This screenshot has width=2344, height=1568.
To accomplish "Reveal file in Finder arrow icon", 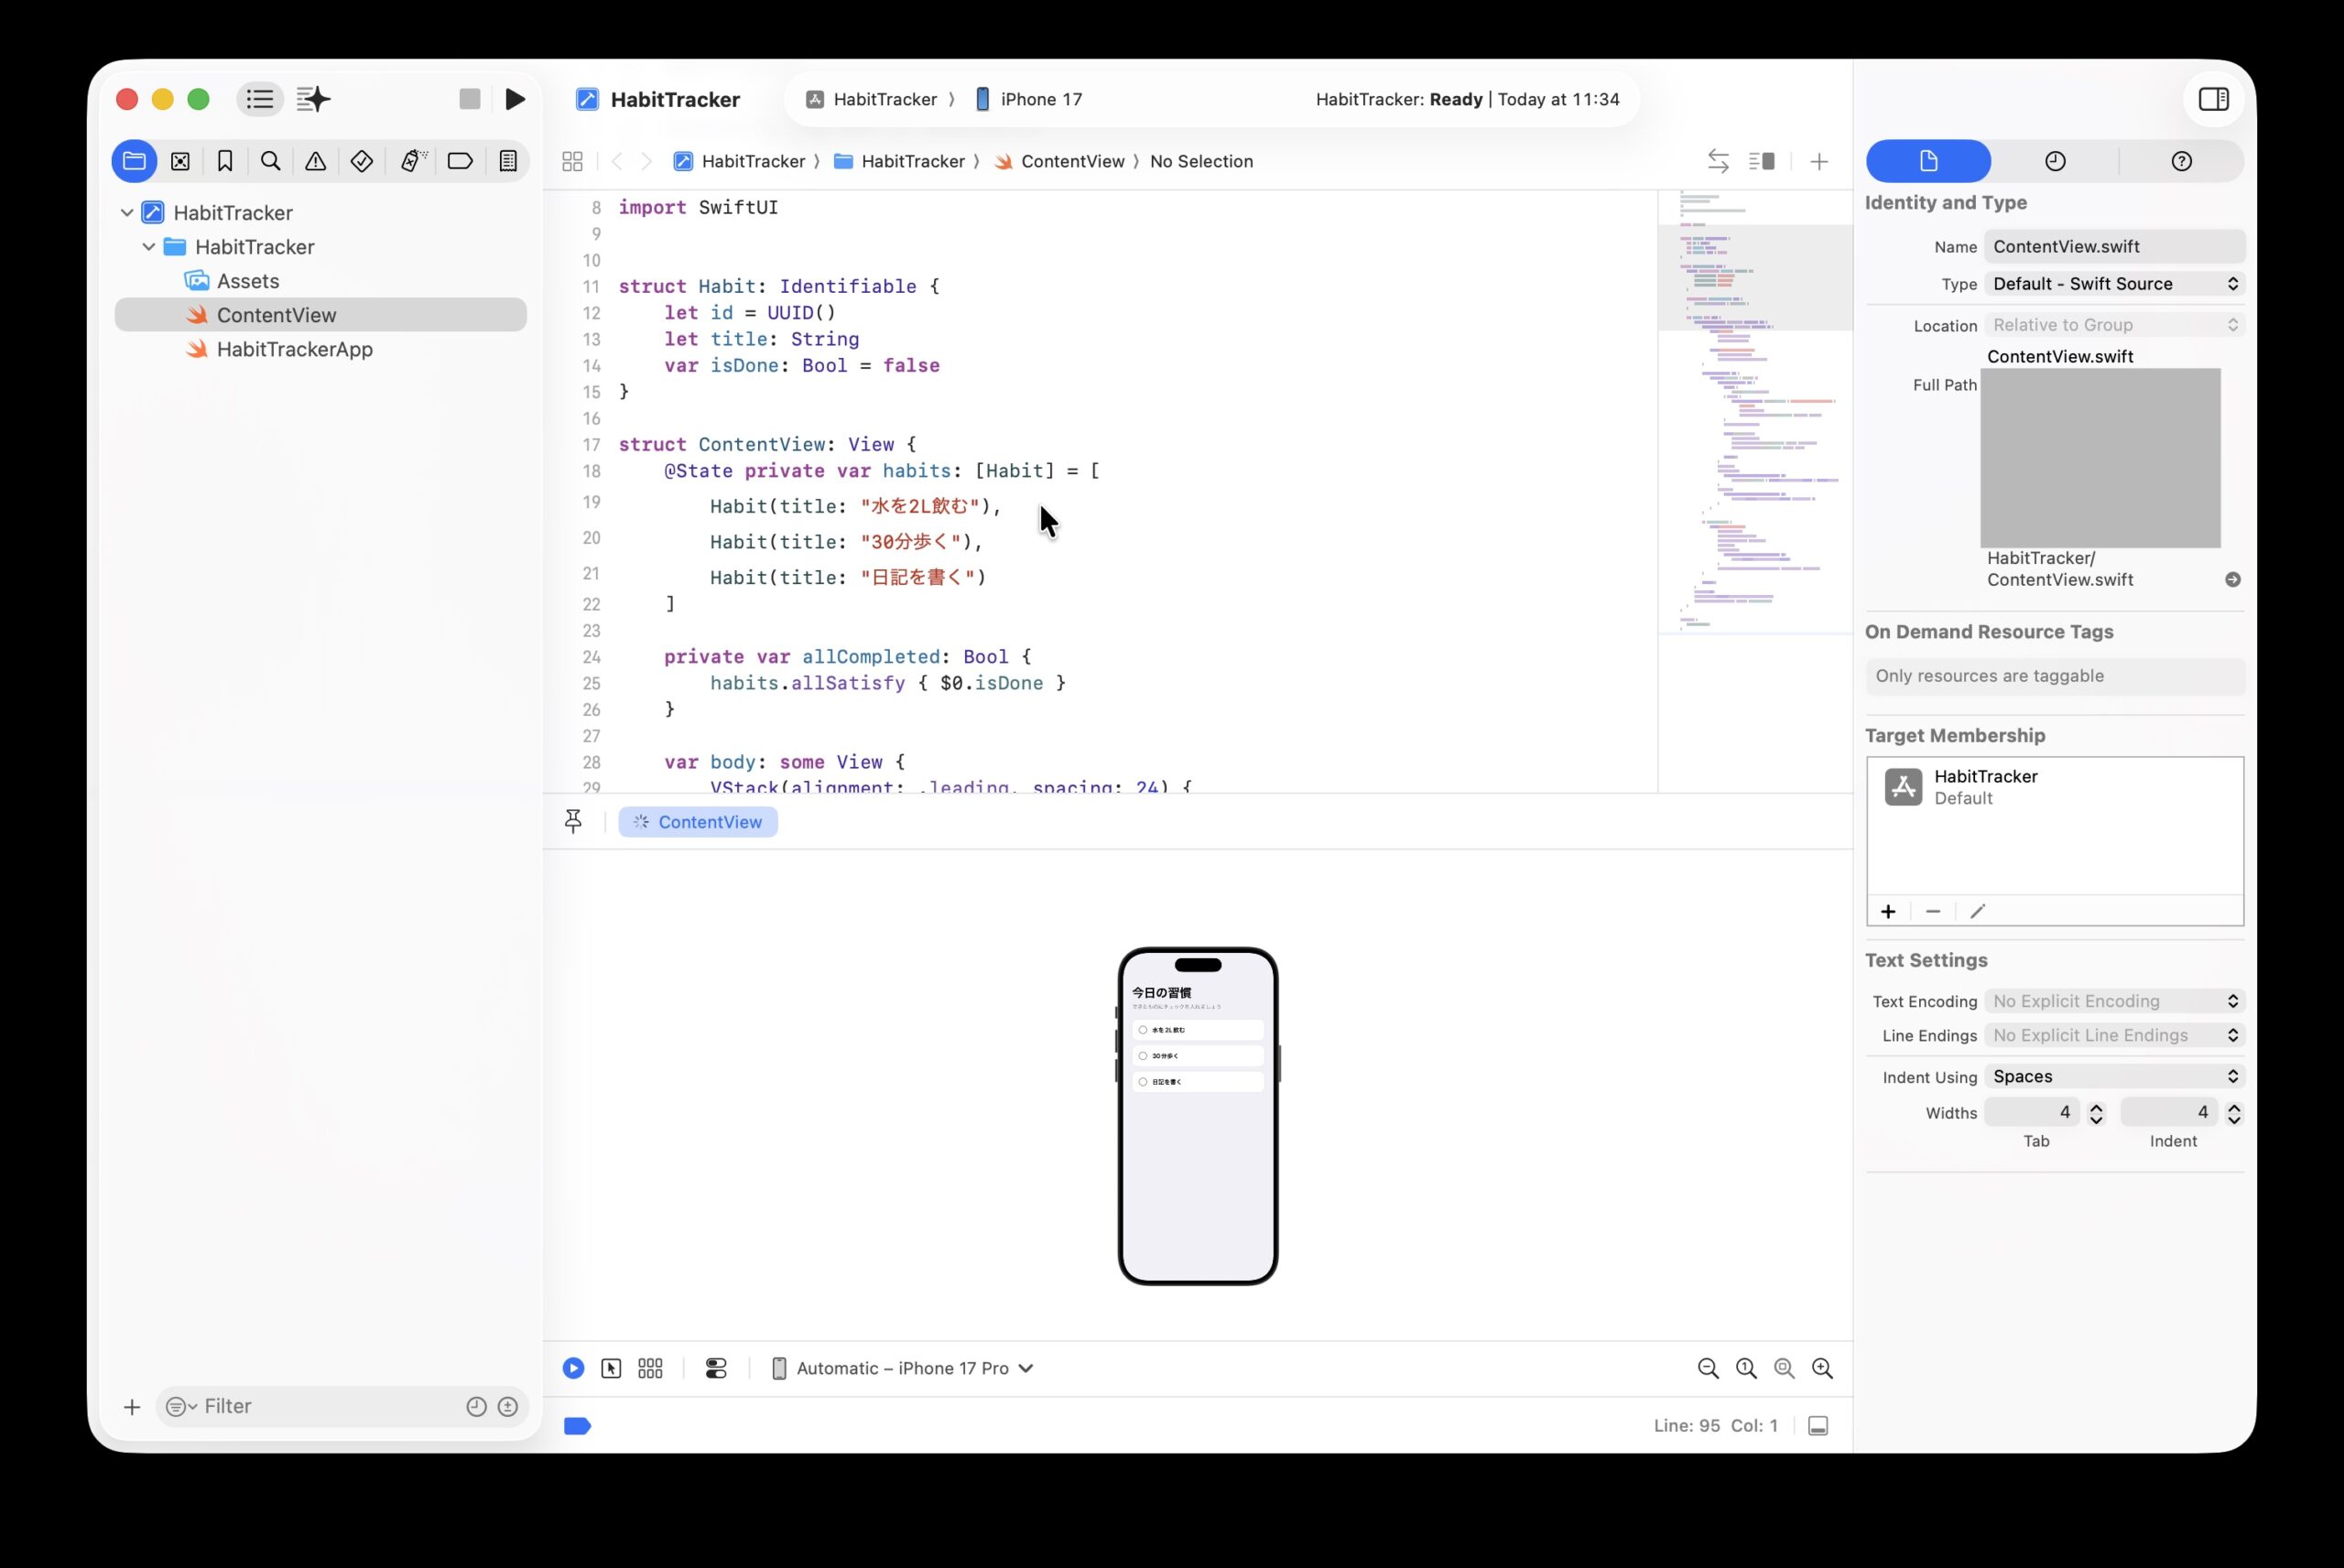I will click(2232, 580).
